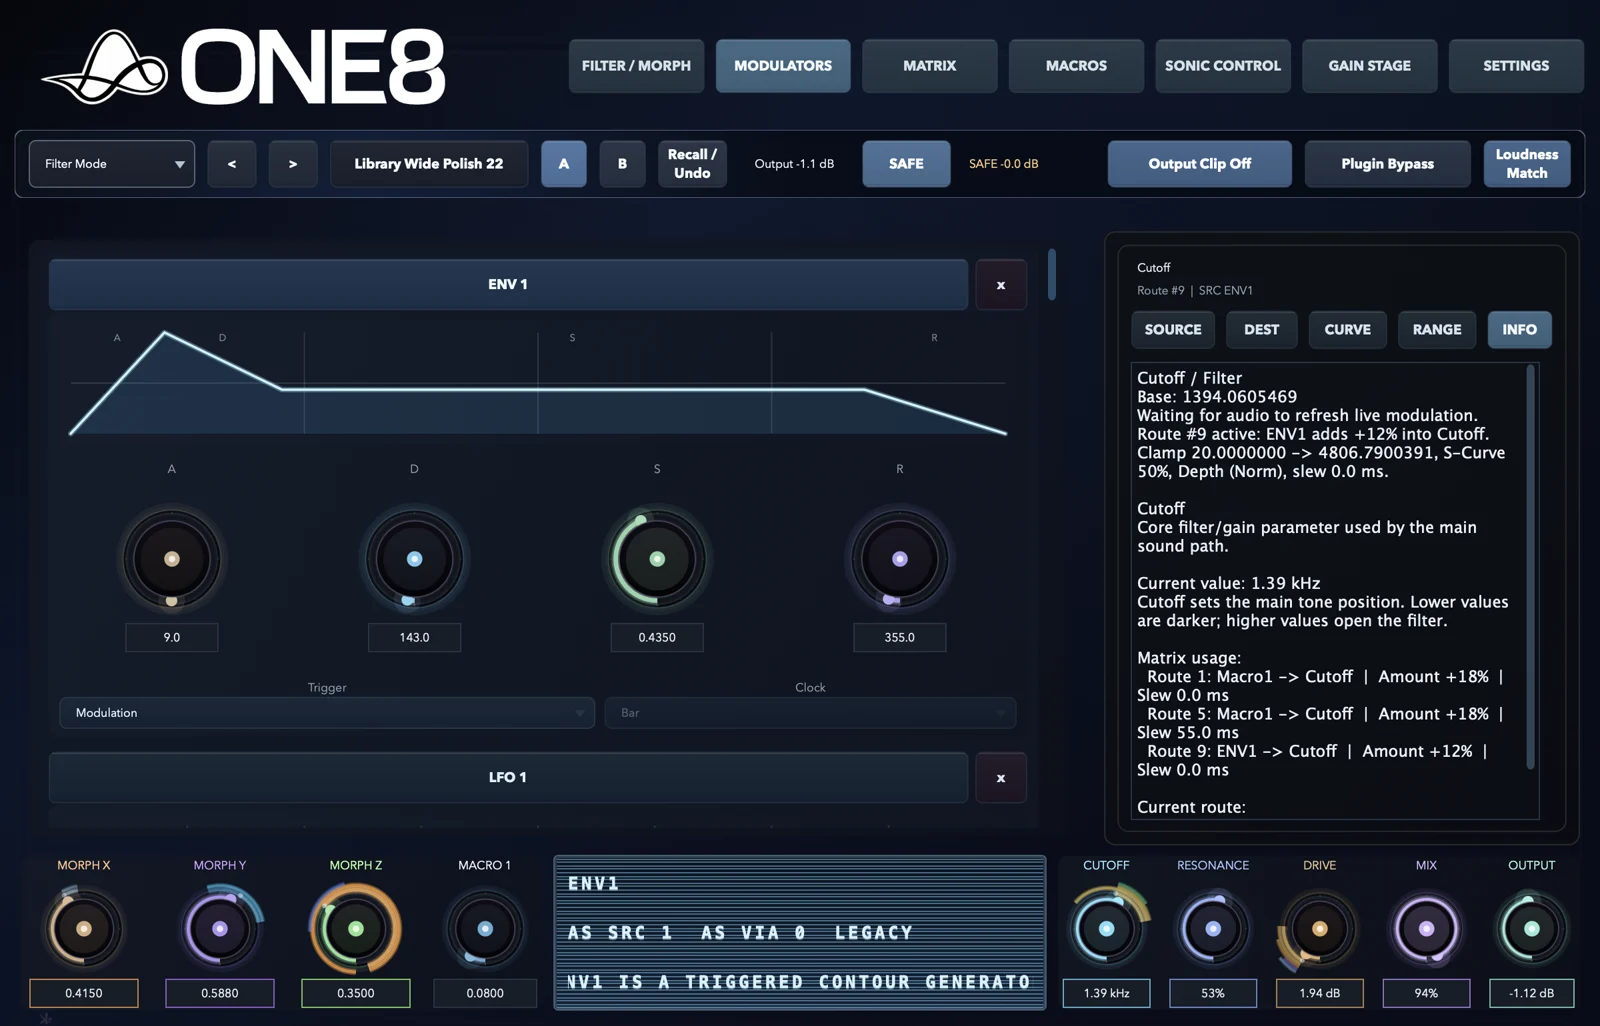Toggle Loudness Match
Image resolution: width=1600 pixels, height=1026 pixels.
click(x=1527, y=164)
